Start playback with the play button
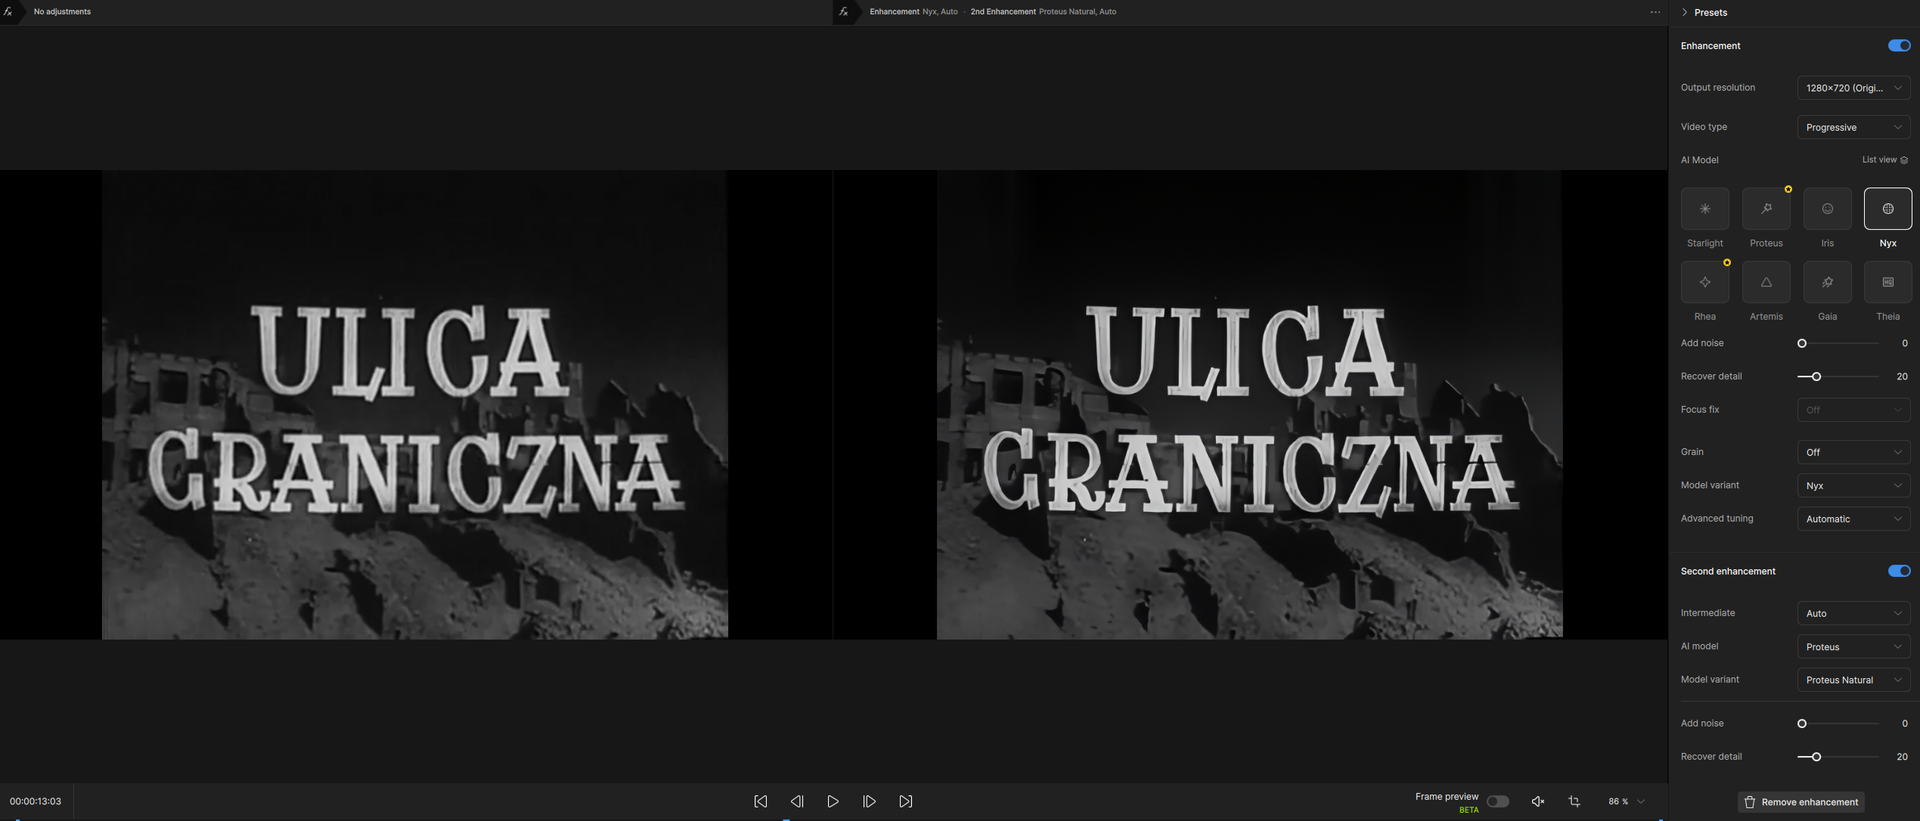Image resolution: width=1920 pixels, height=821 pixels. pyautogui.click(x=833, y=802)
